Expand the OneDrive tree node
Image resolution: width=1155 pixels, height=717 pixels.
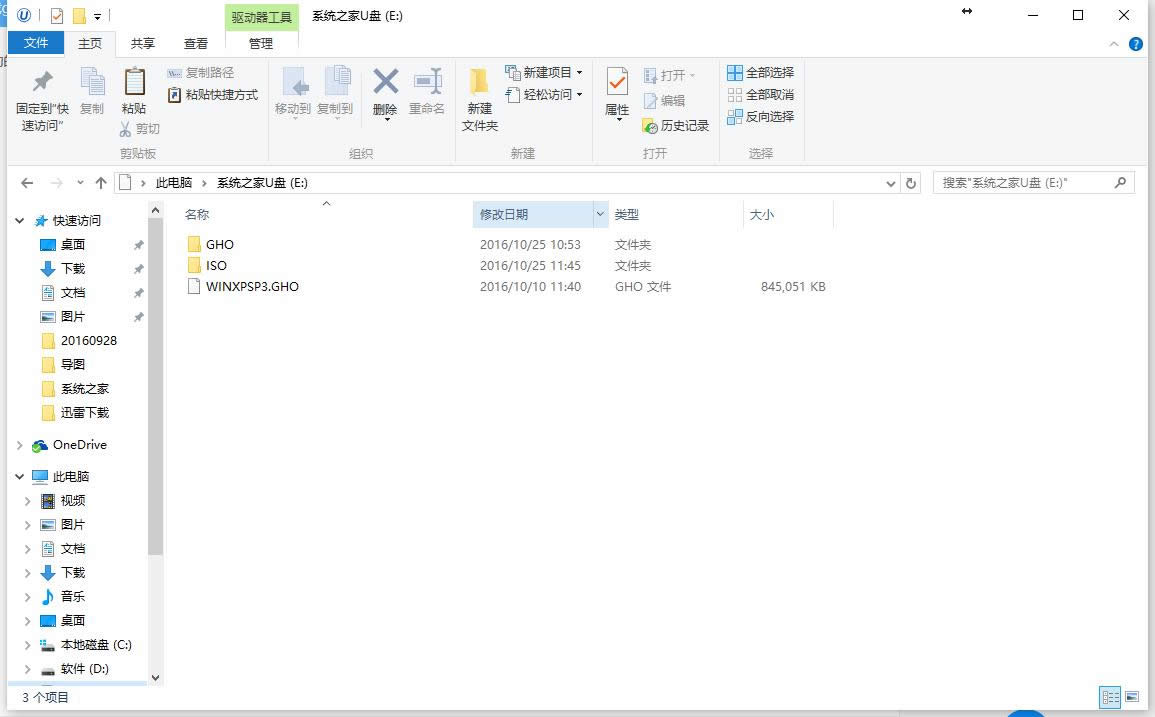click(x=18, y=445)
